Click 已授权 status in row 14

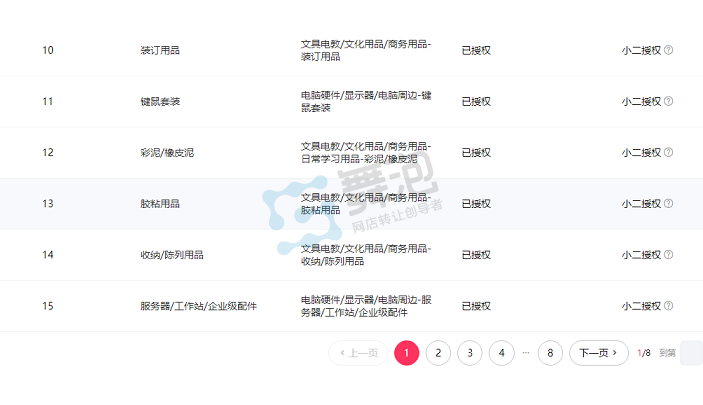476,255
